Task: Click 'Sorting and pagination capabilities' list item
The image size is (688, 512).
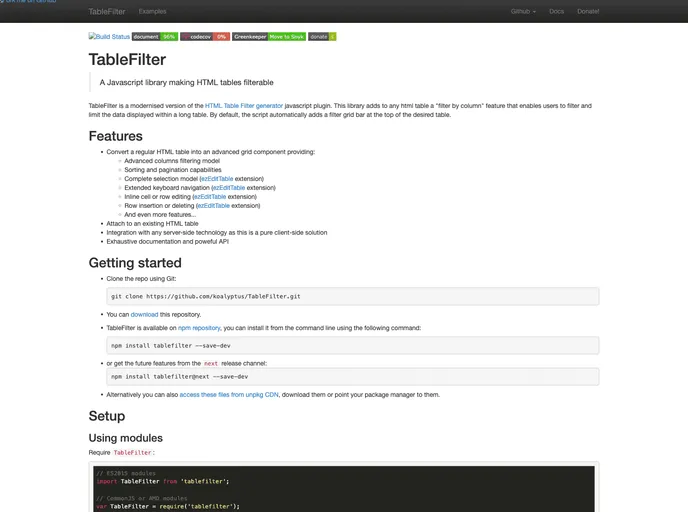Action: 173,170
